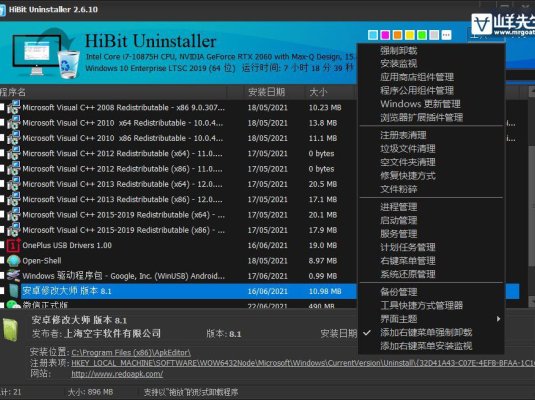Image resolution: width=535 pixels, height=400 pixels.
Task: Tick checkbox for Visual C++ 2008 x86
Action: [2, 108]
